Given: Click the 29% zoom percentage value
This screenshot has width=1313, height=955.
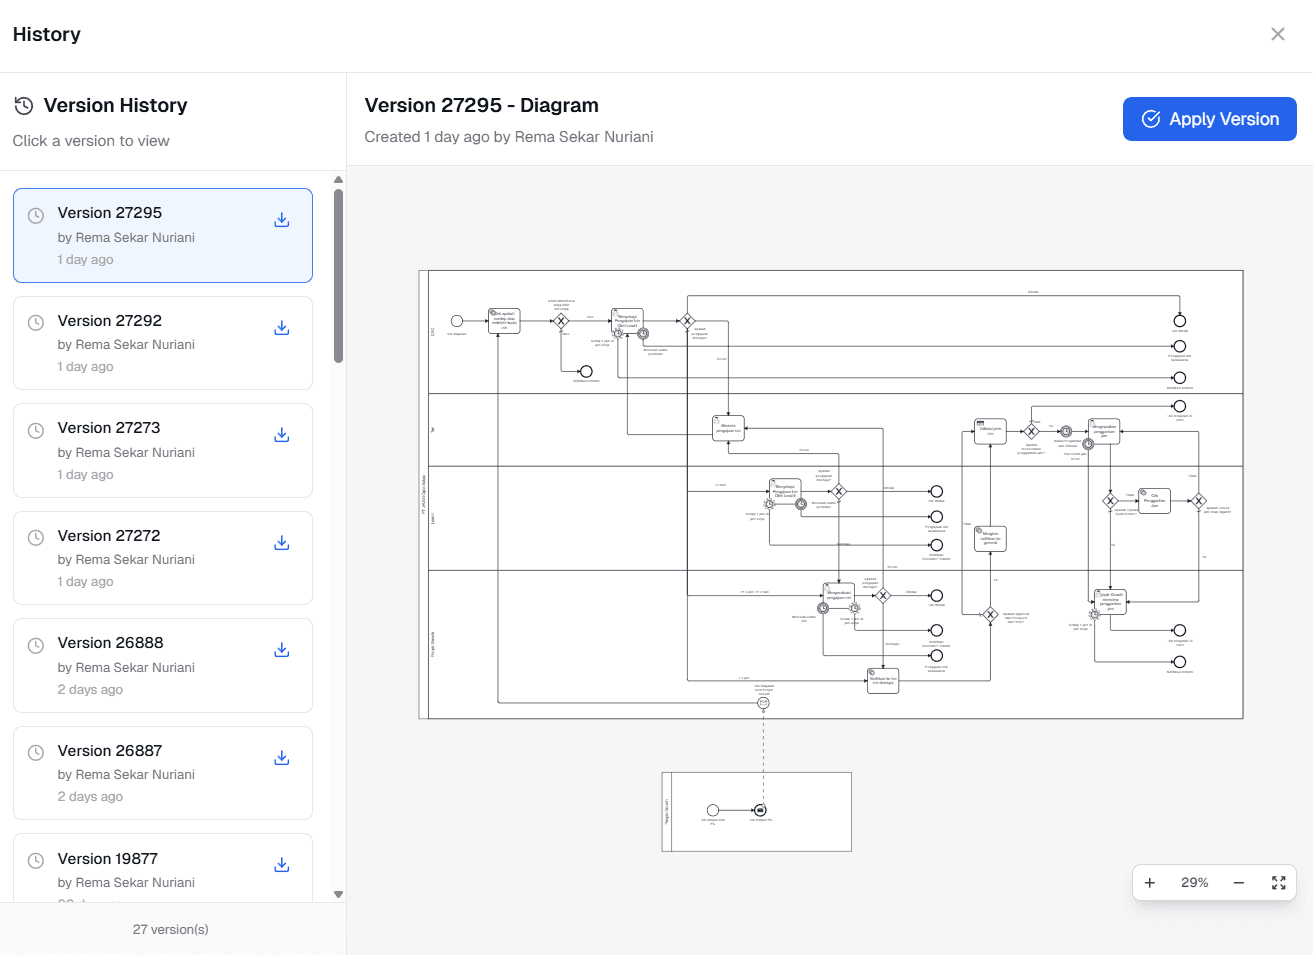Looking at the screenshot, I should pos(1194,882).
